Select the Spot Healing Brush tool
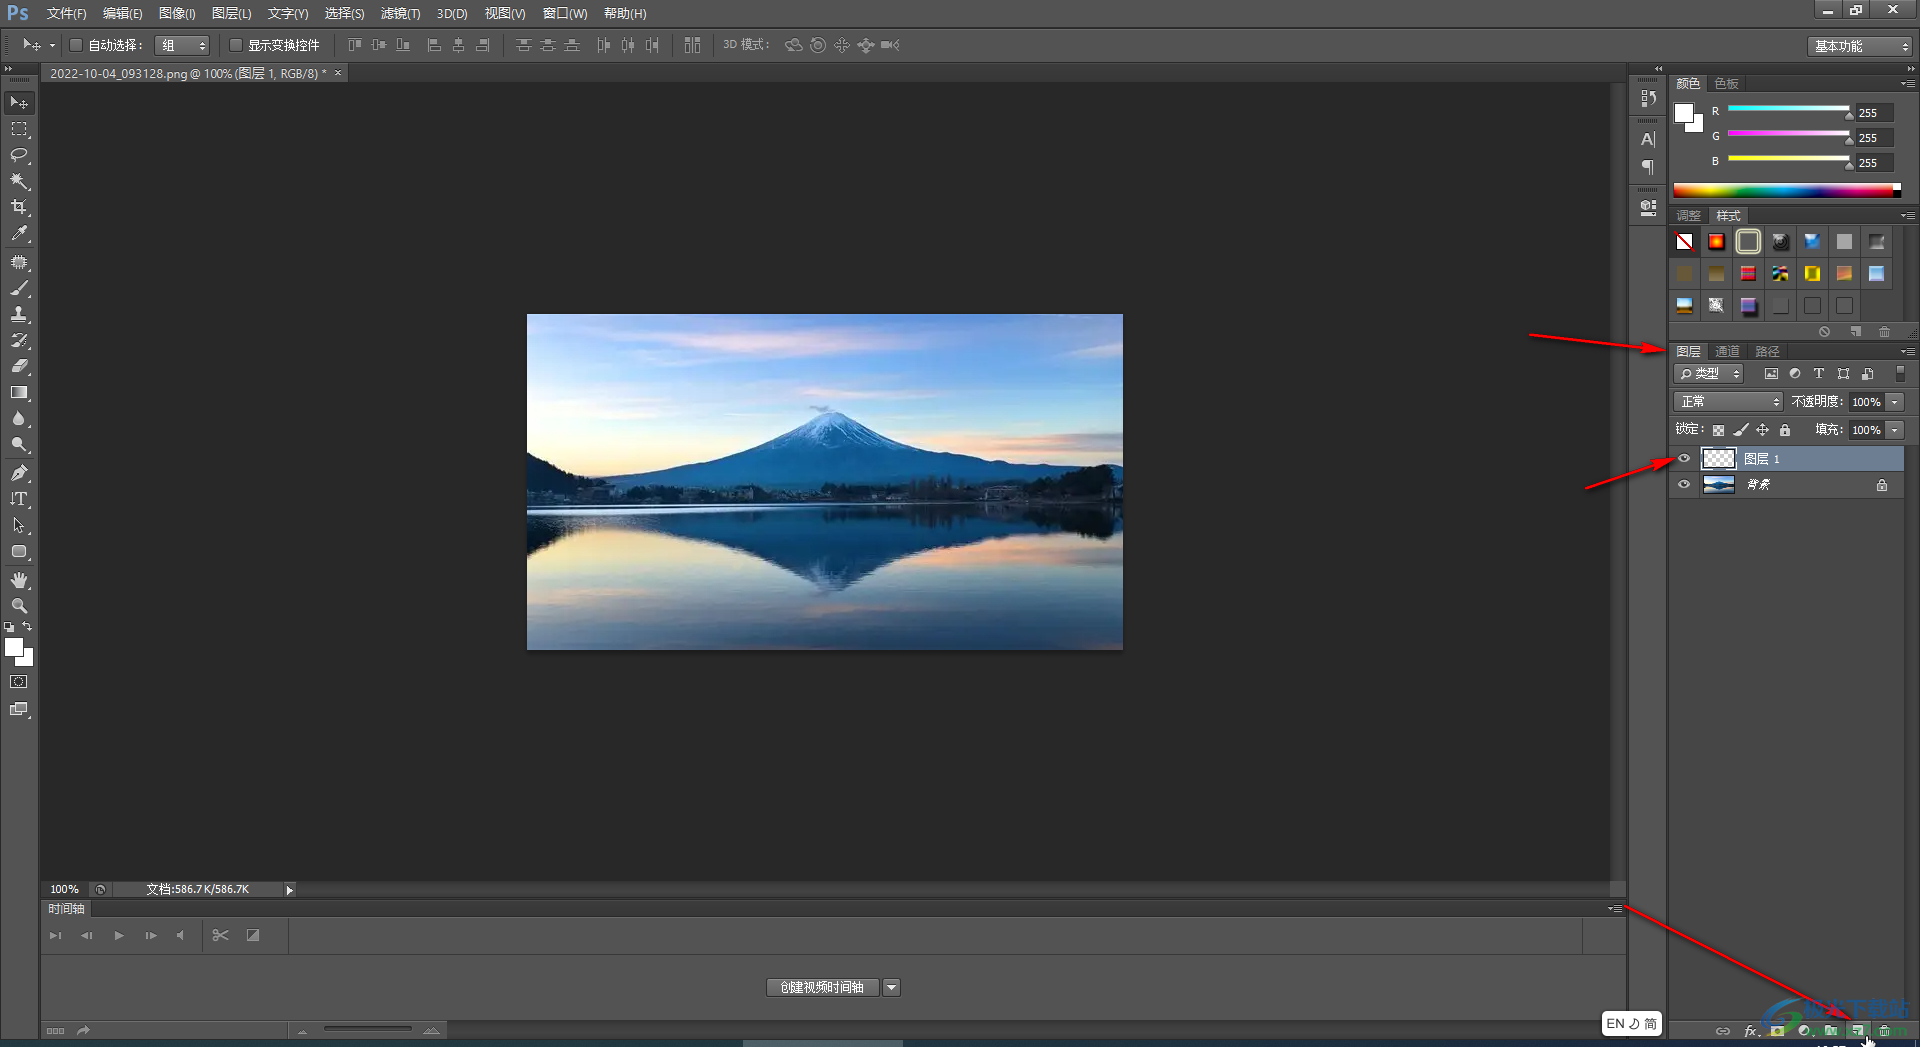 pos(19,263)
